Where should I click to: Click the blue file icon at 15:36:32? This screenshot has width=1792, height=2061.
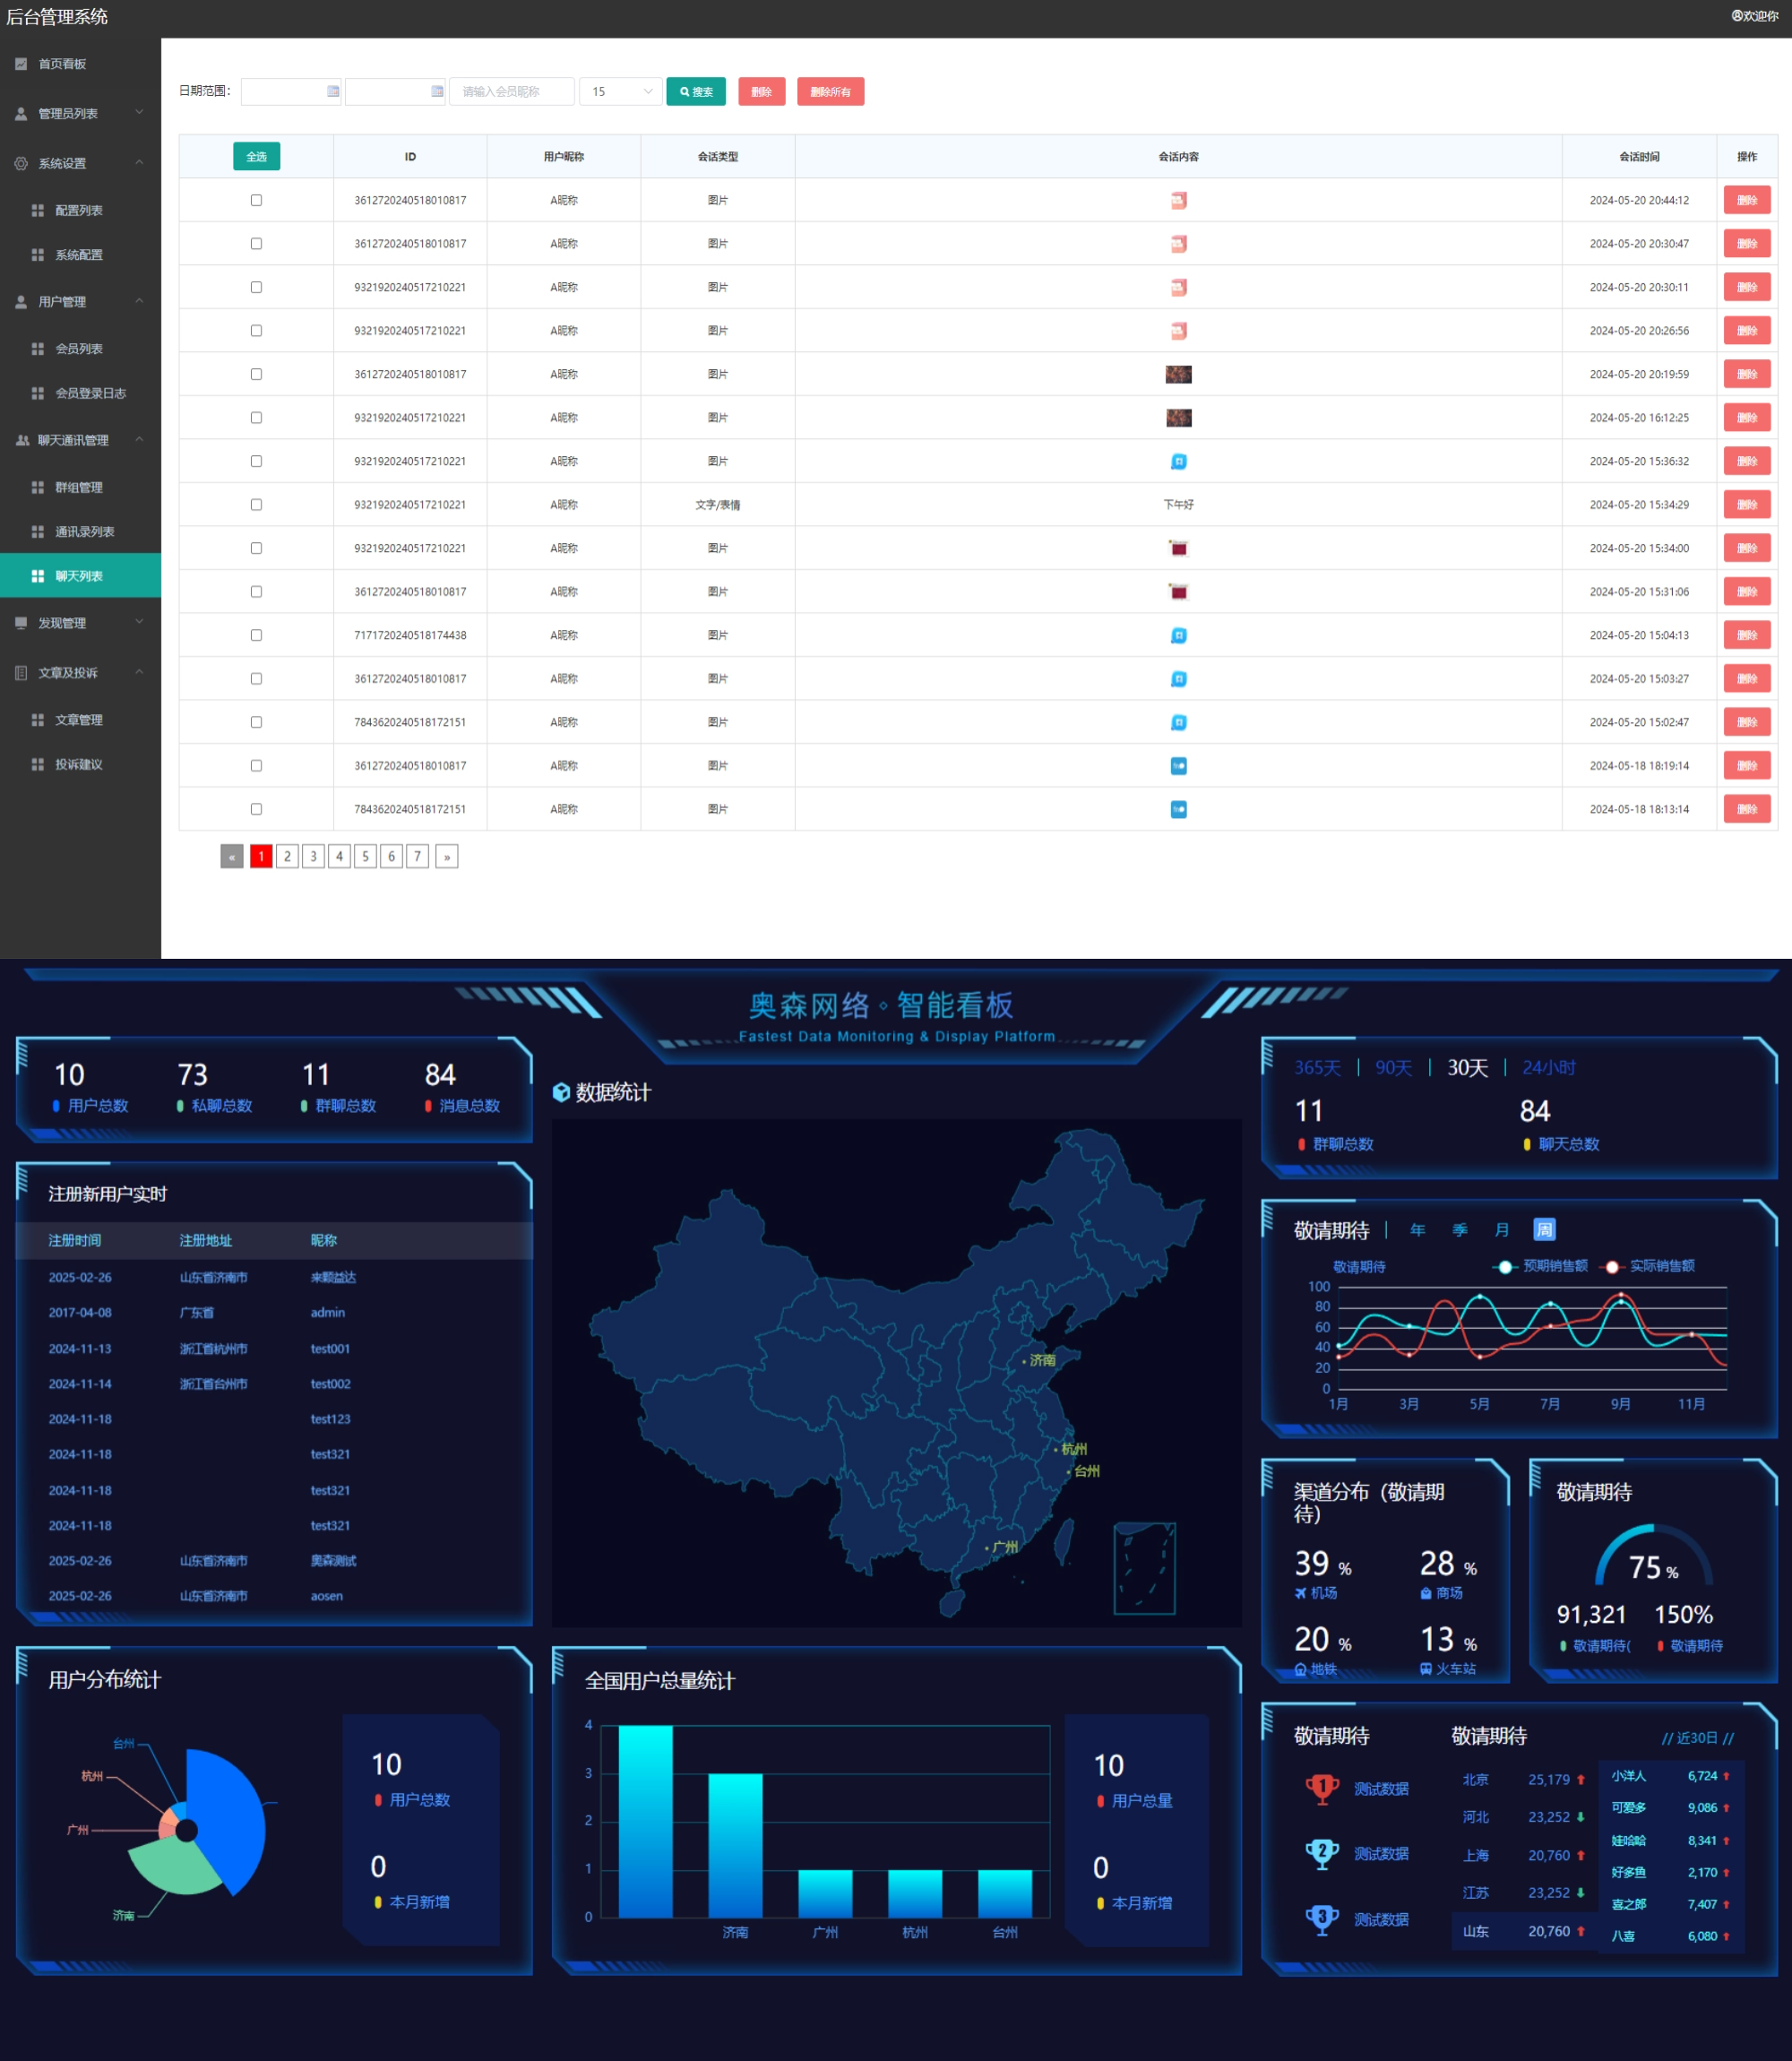(1178, 461)
